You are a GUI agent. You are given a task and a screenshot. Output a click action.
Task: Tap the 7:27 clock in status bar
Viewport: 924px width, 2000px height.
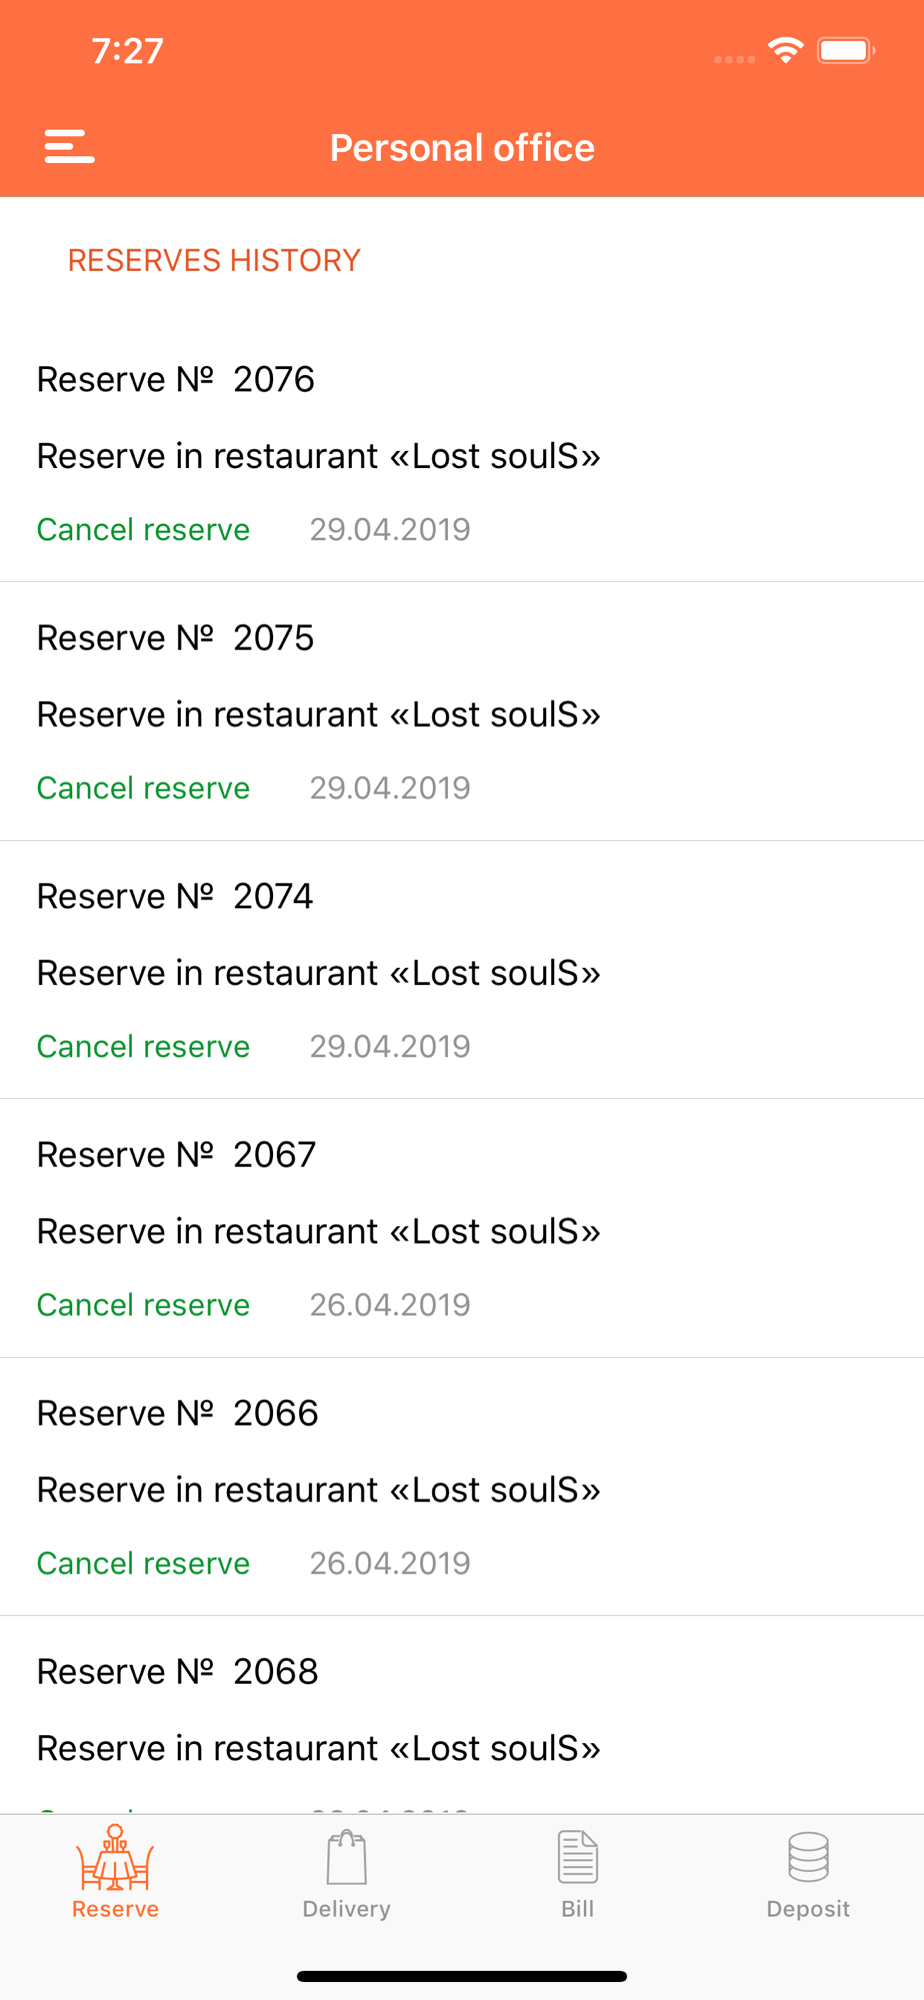127,51
